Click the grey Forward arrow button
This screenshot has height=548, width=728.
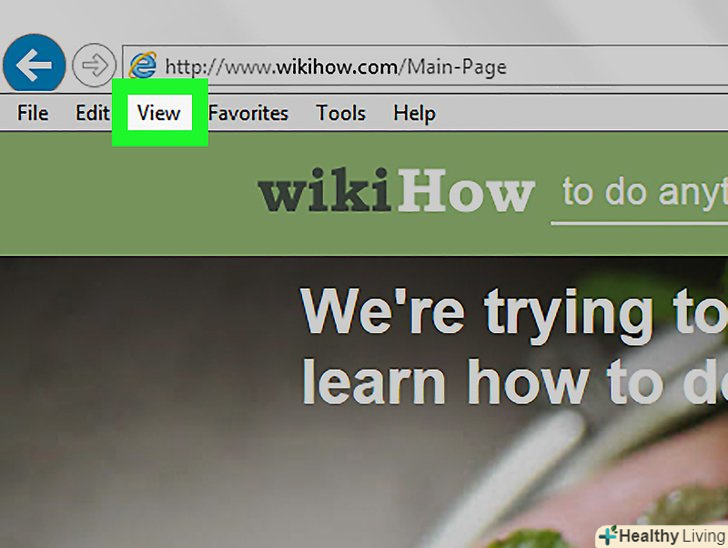94,65
